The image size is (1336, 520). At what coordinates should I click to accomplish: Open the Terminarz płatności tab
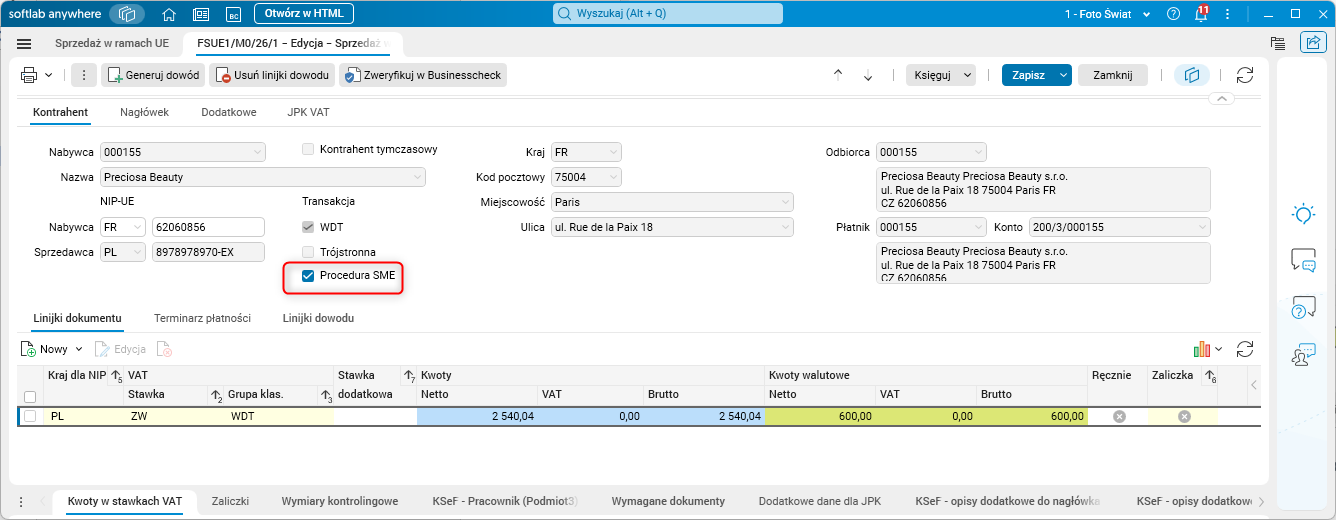[x=202, y=318]
